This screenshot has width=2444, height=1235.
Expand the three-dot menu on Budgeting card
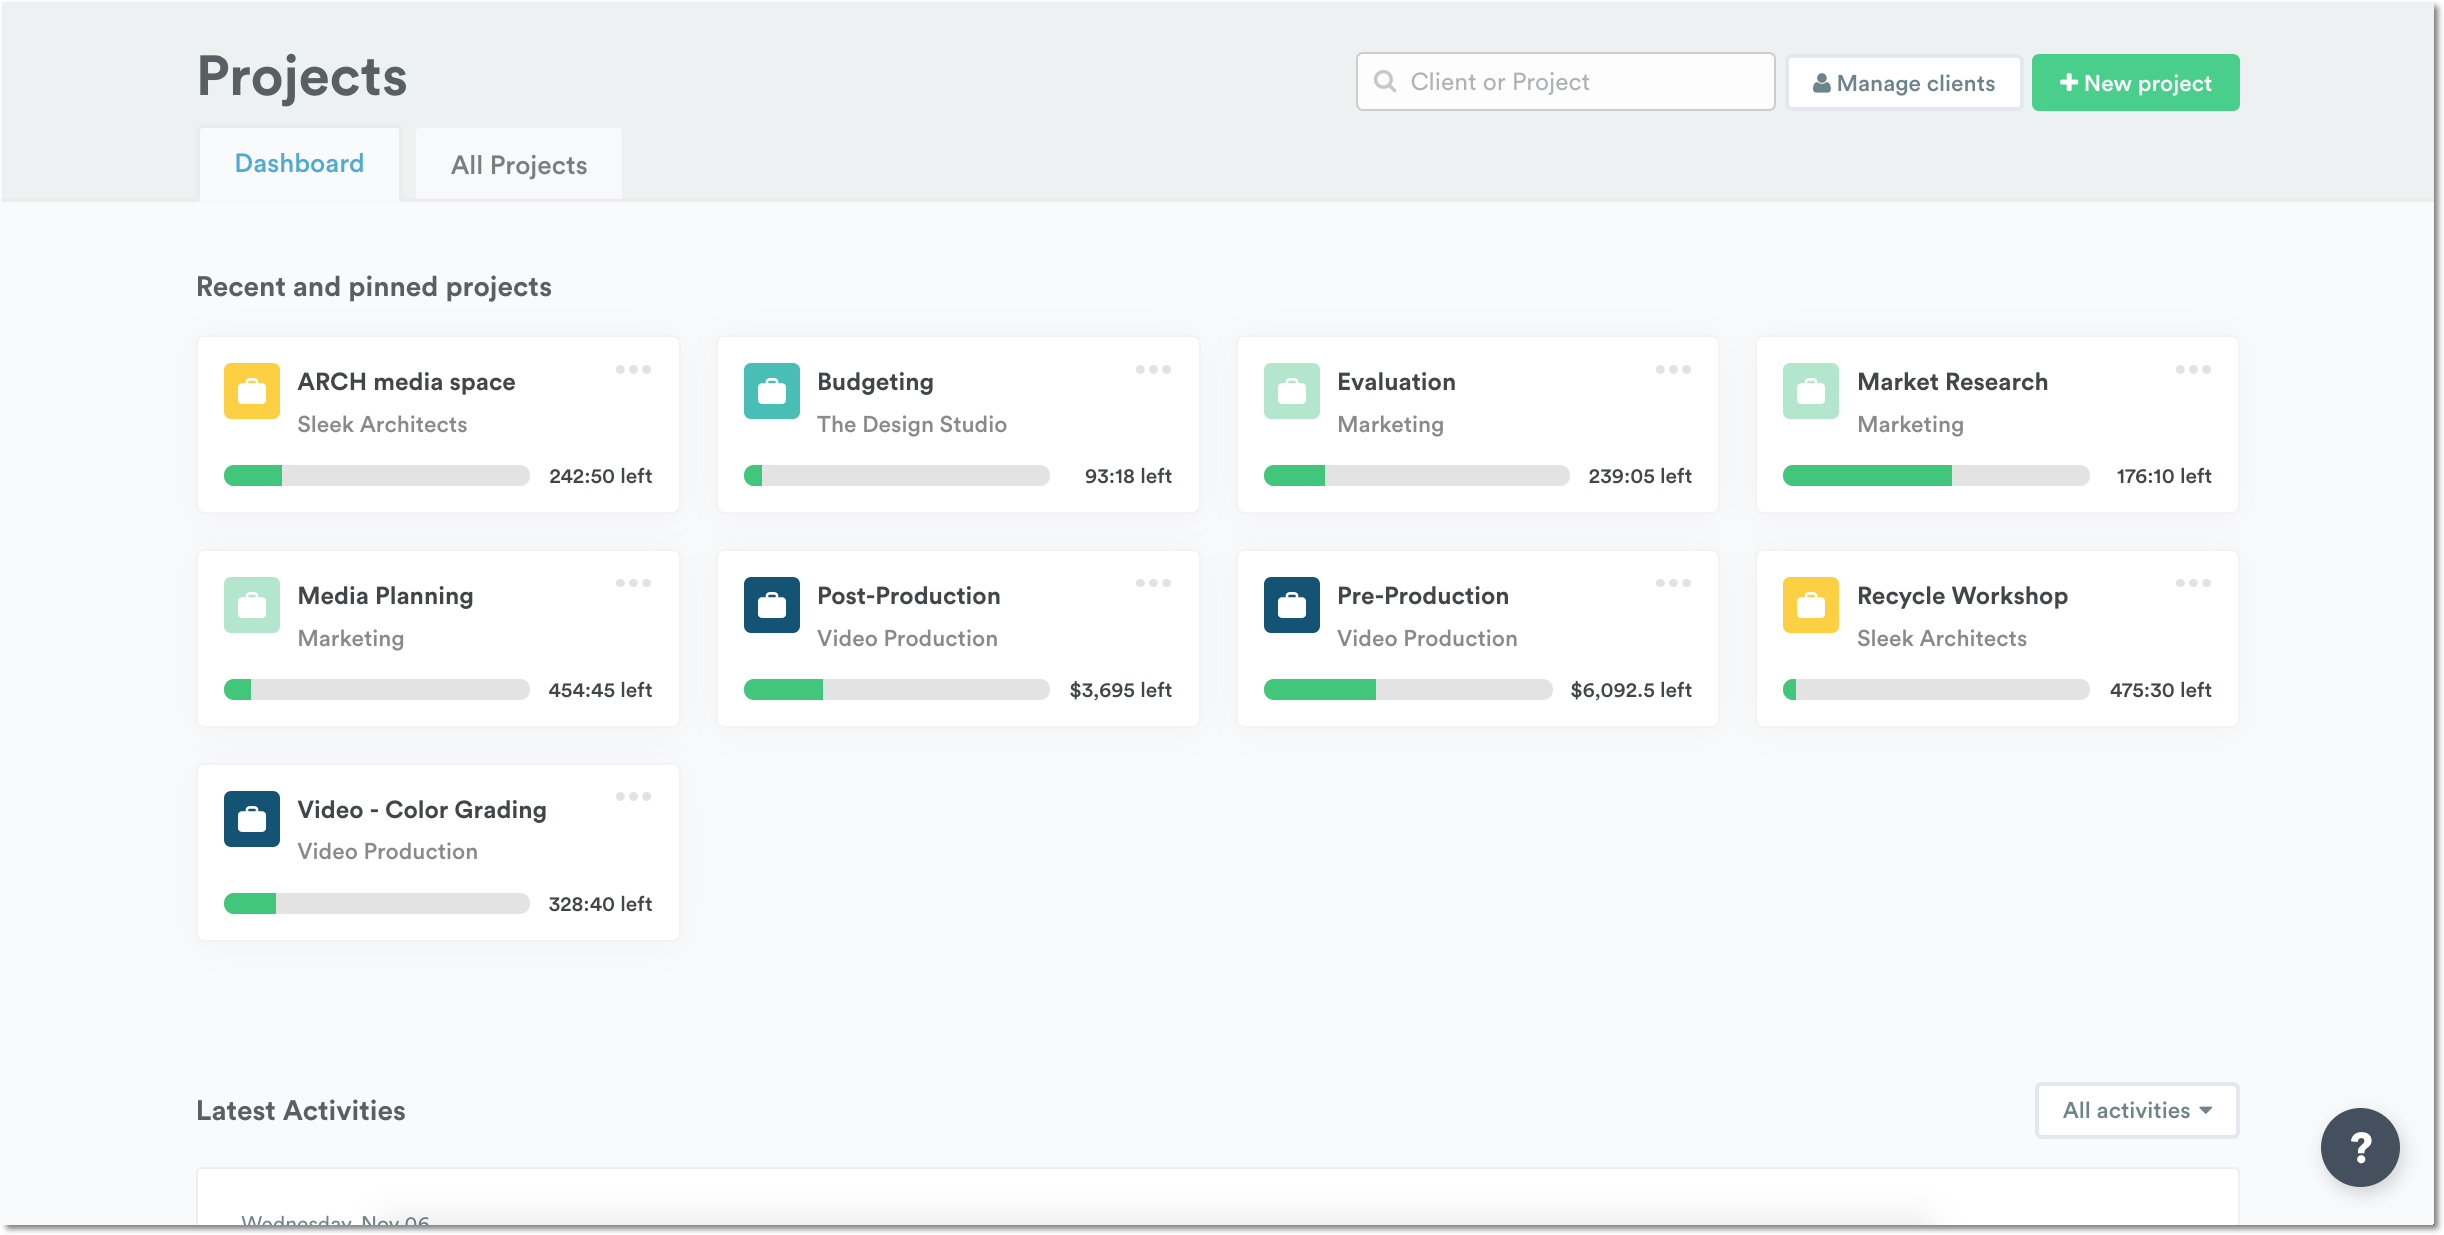pyautogui.click(x=1154, y=369)
